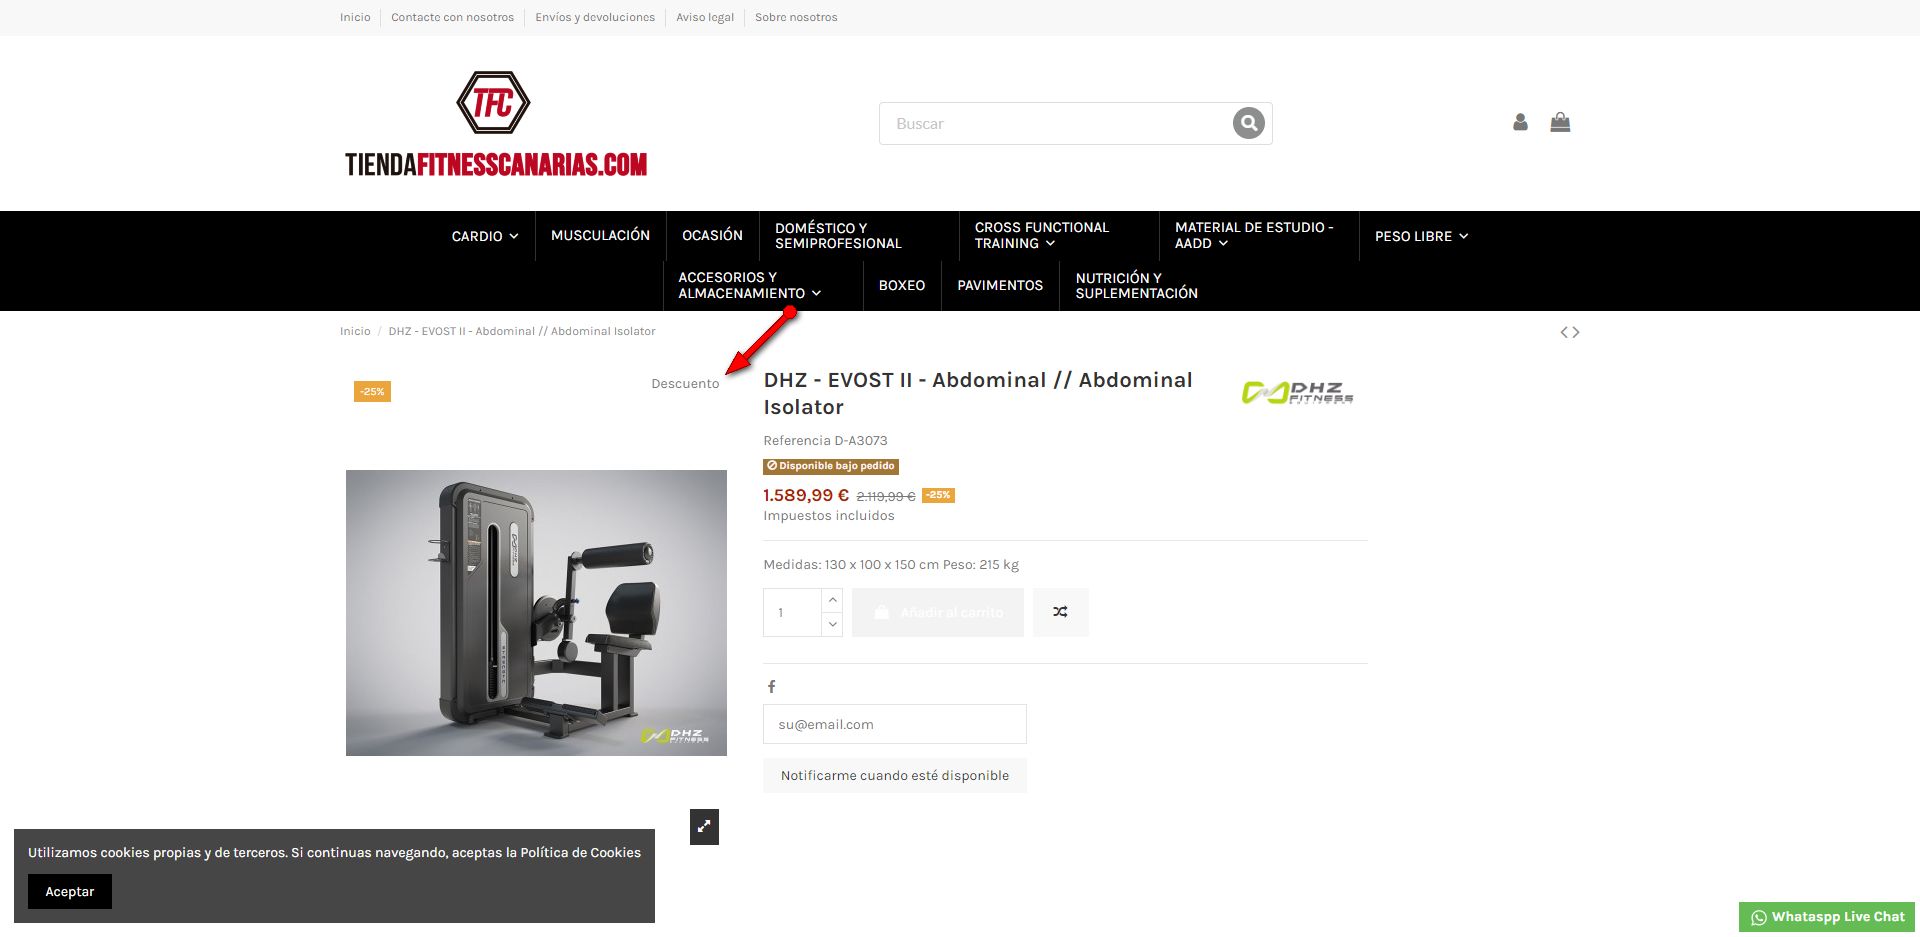1920x937 pixels.
Task: Click the product title heading
Action: click(x=978, y=393)
